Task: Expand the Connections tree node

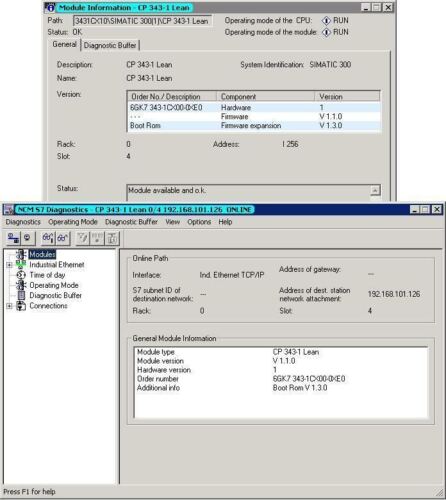Action: [x=9, y=306]
